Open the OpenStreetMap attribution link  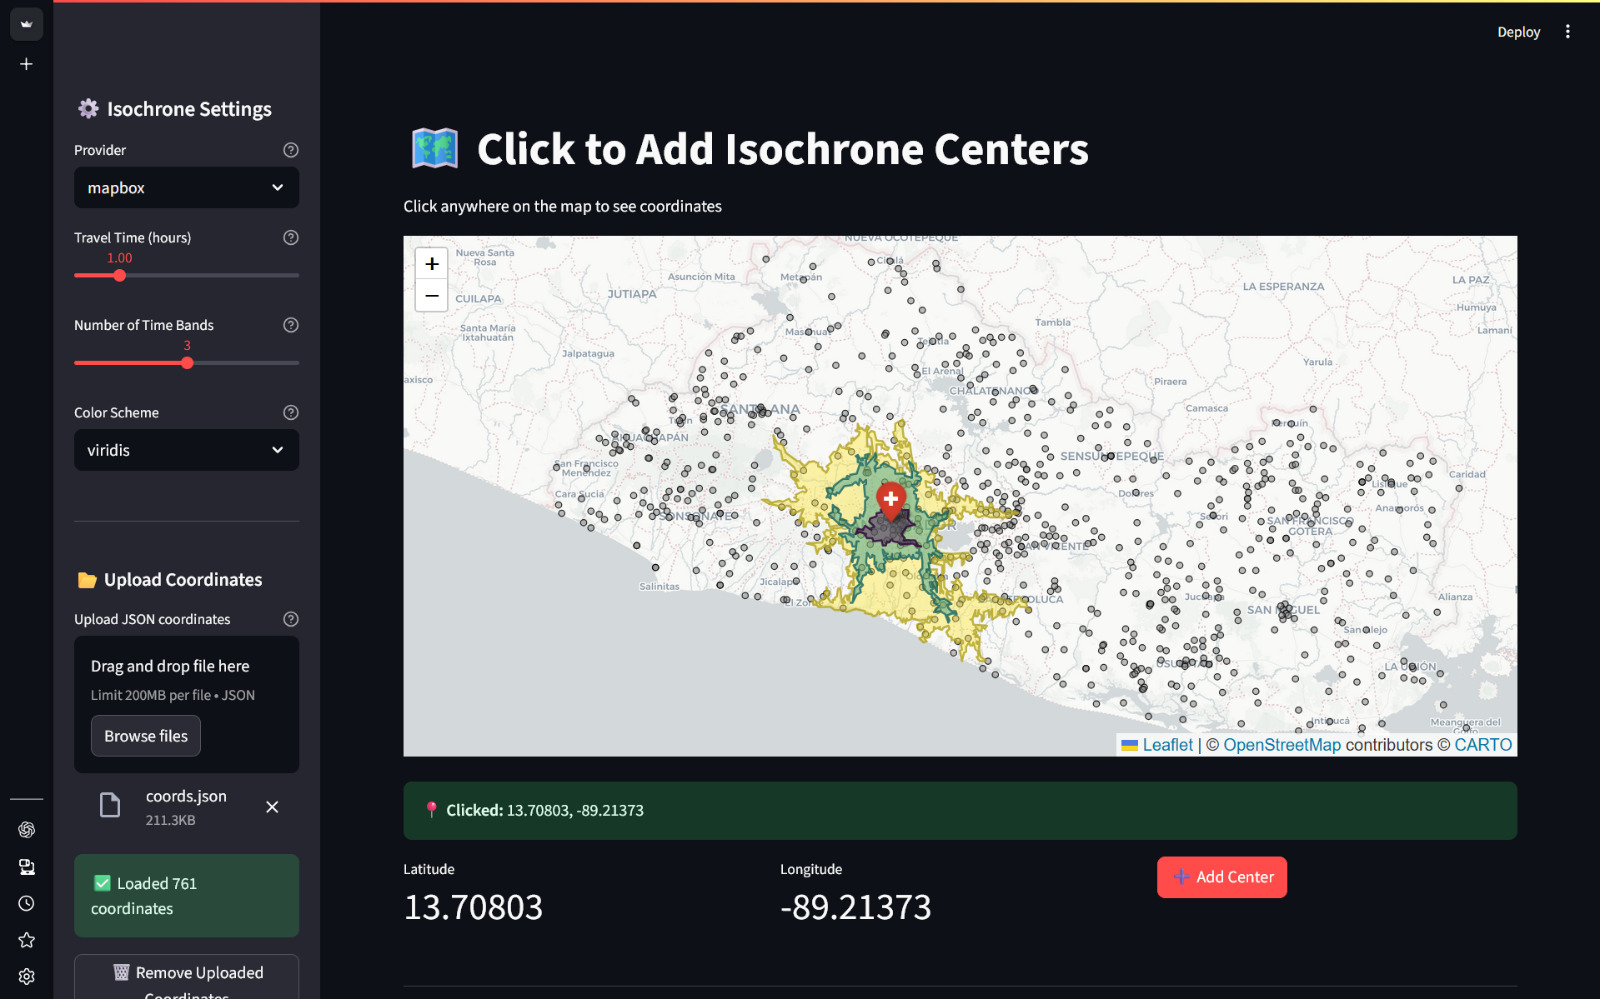[x=1281, y=745]
